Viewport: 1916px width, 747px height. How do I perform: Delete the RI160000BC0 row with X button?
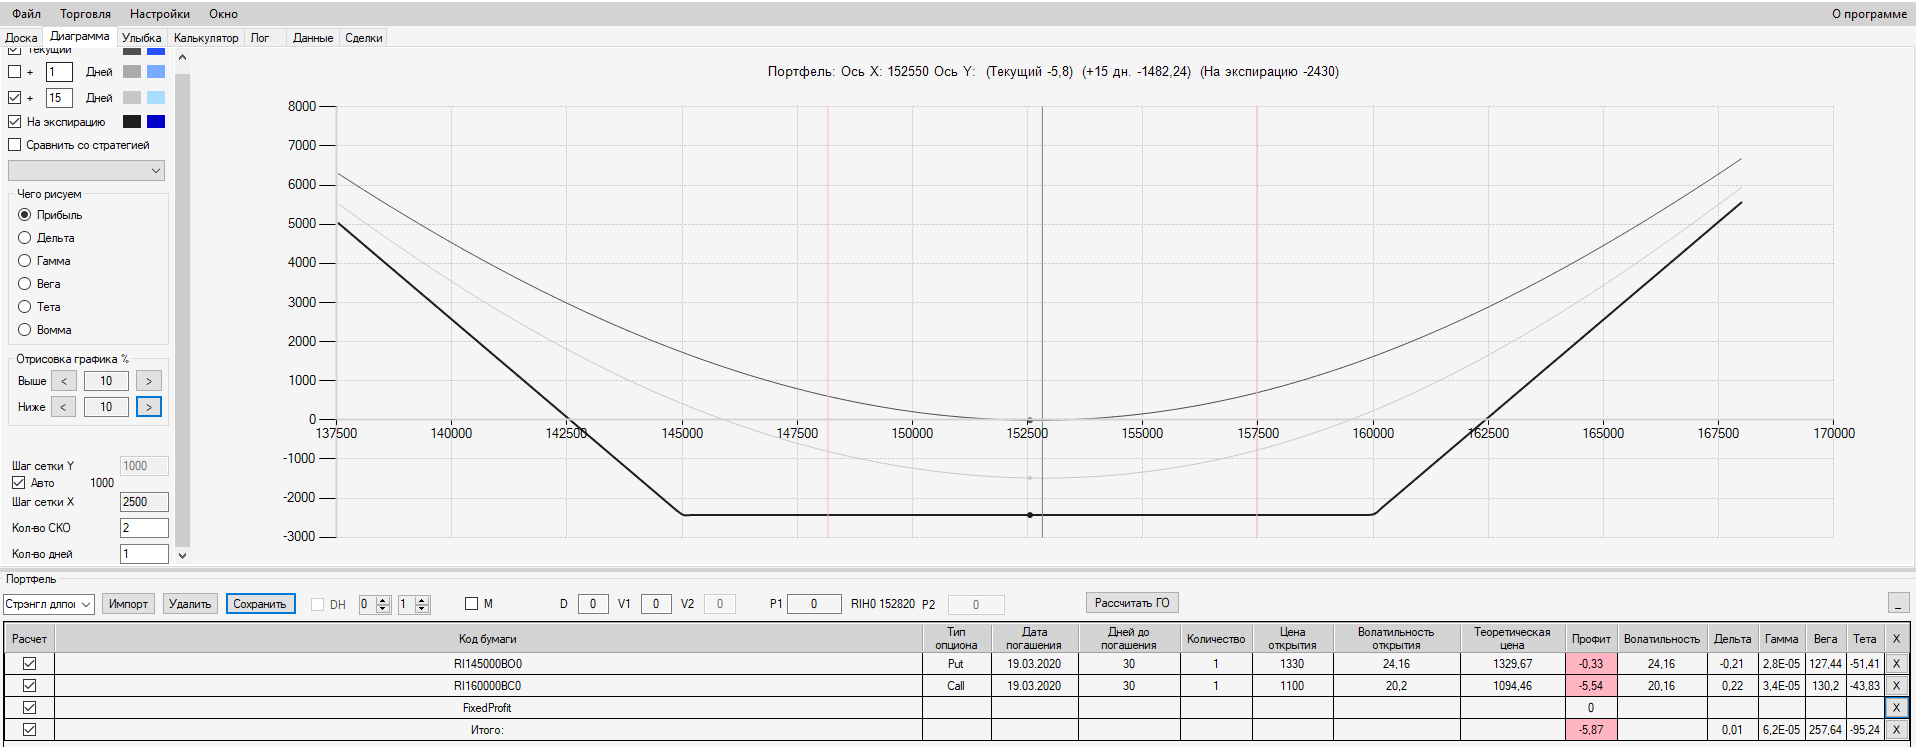tap(1895, 685)
